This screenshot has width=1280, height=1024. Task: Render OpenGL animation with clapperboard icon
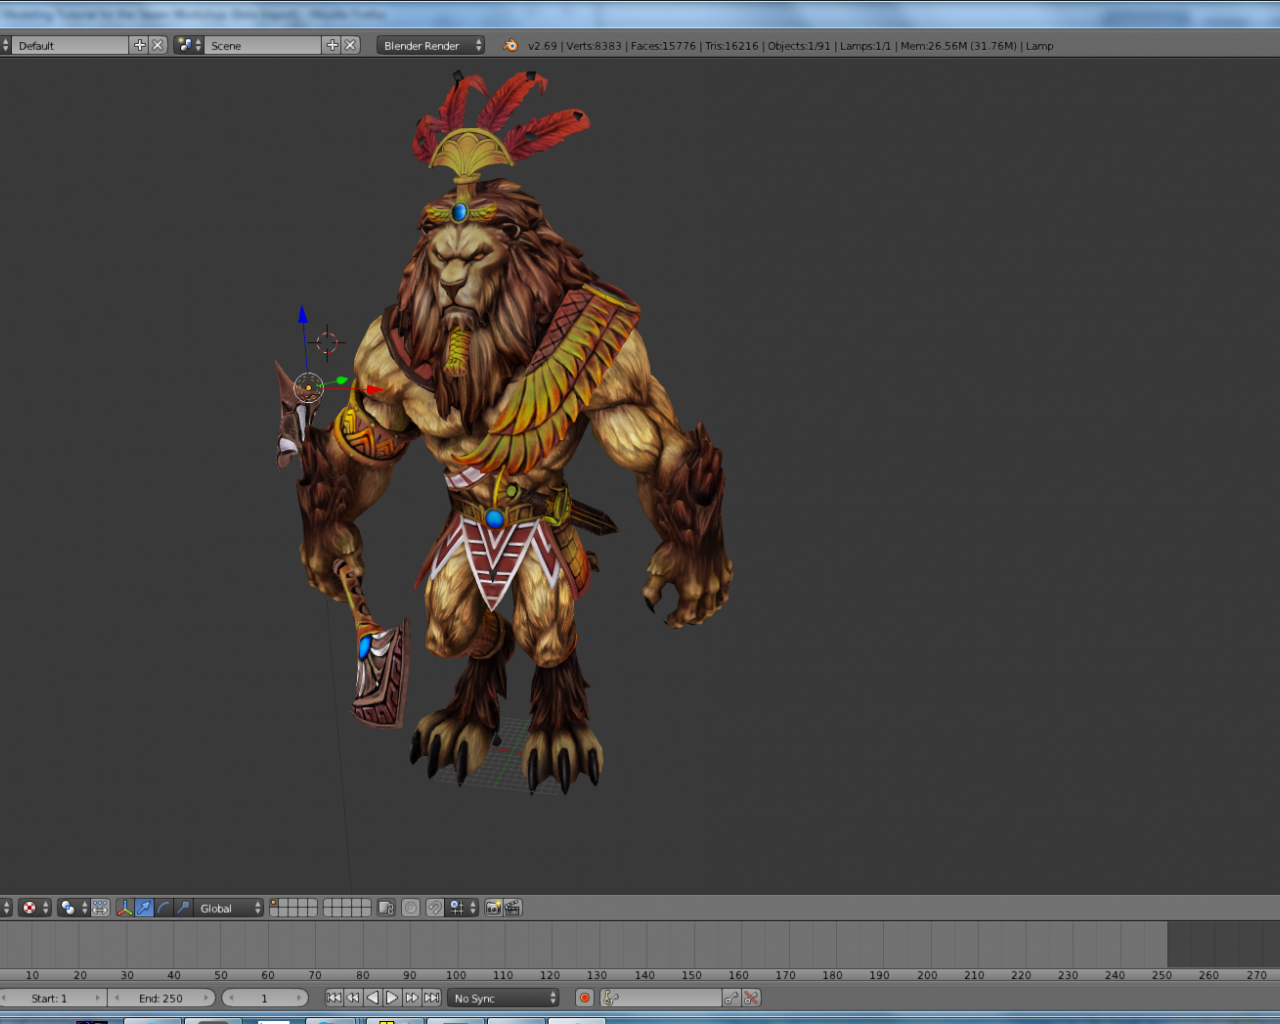point(512,908)
